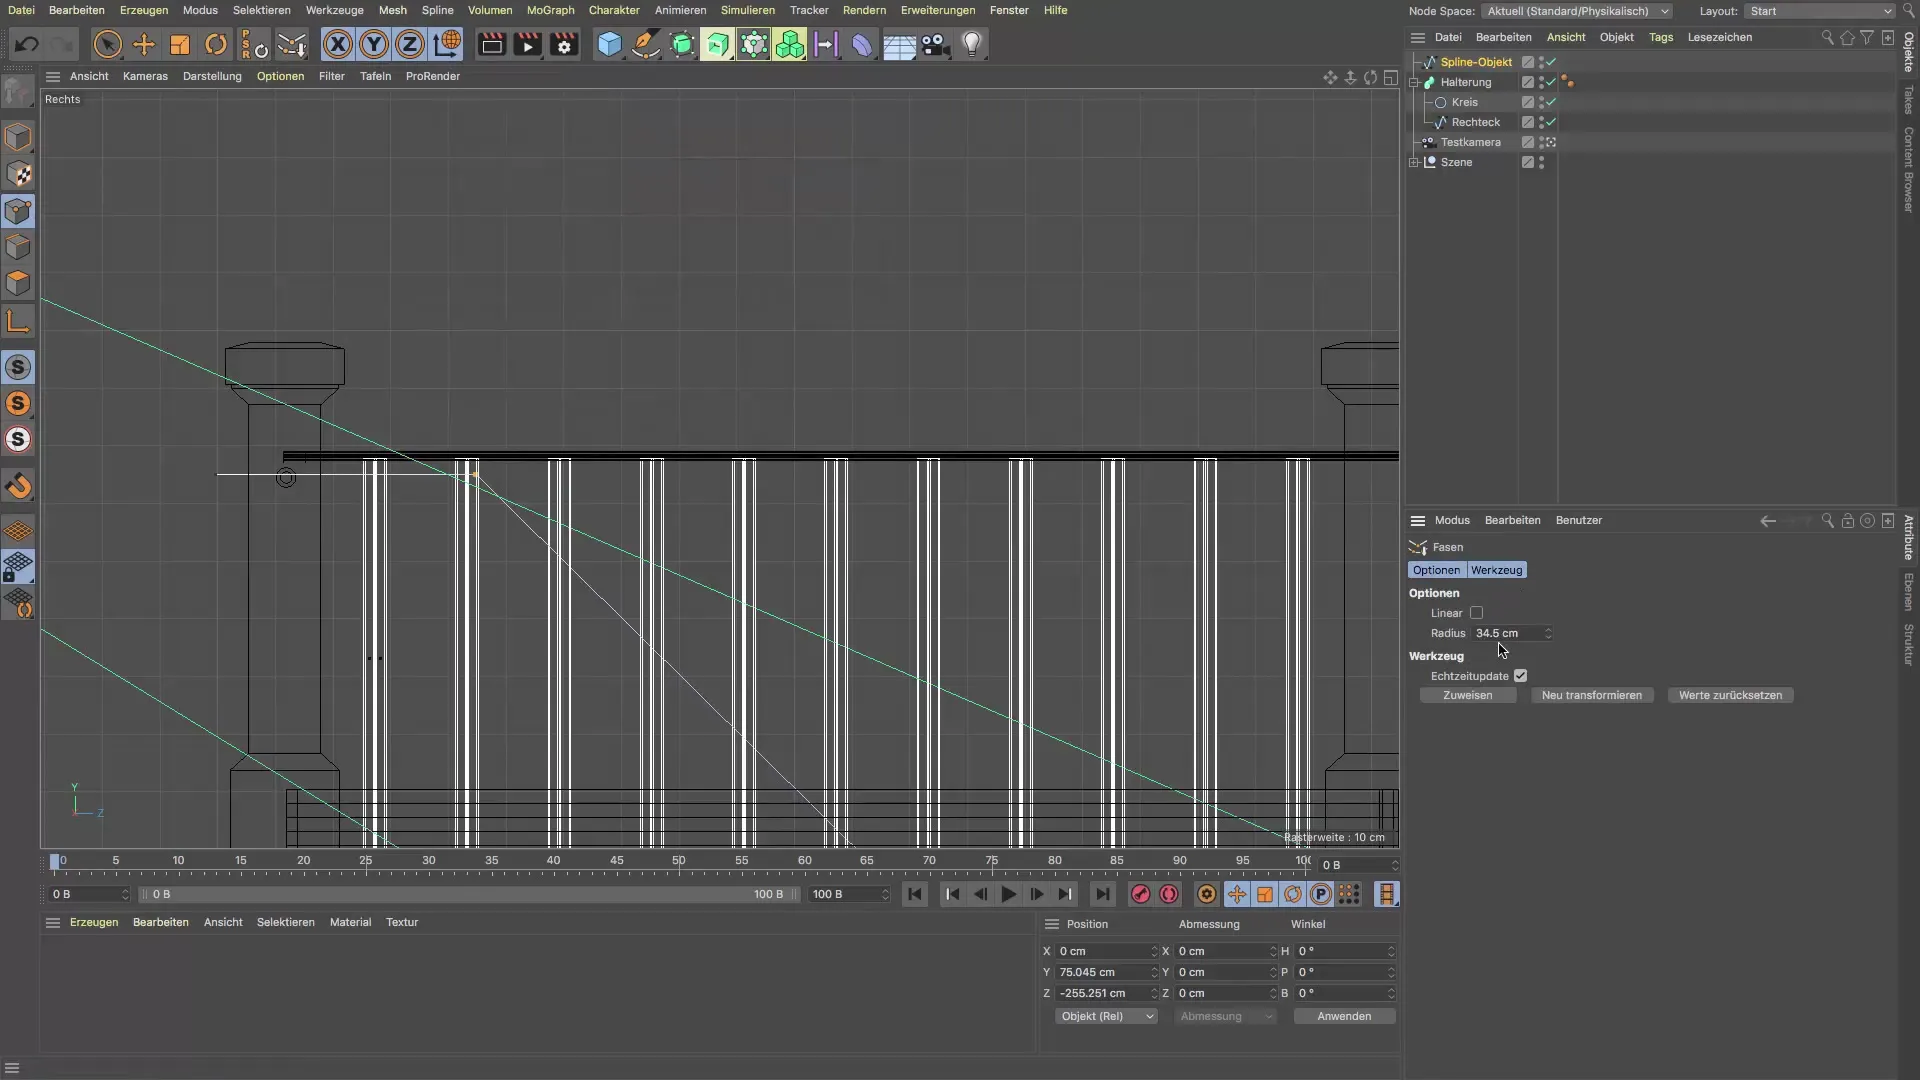Switch to axis mode L icon
Screen dimensions: 1920x1080
pos(18,321)
